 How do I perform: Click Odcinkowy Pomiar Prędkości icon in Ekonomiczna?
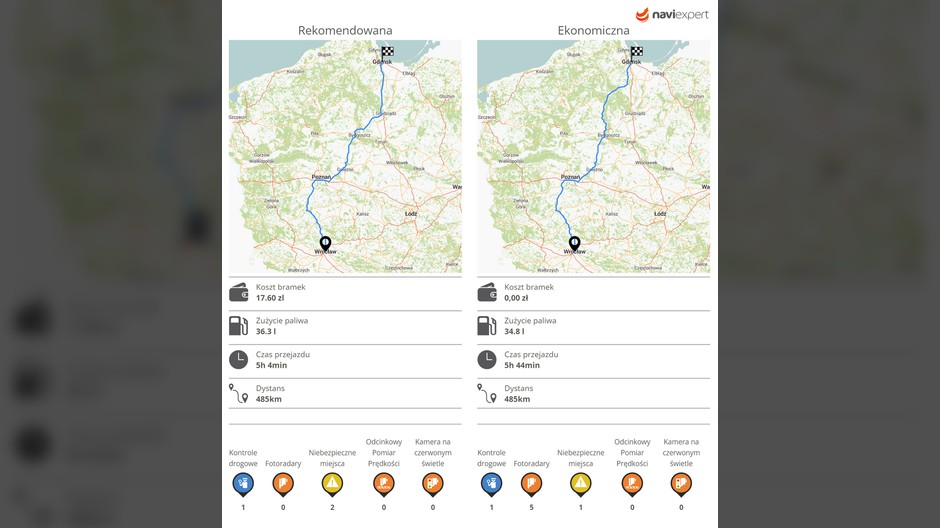632,484
